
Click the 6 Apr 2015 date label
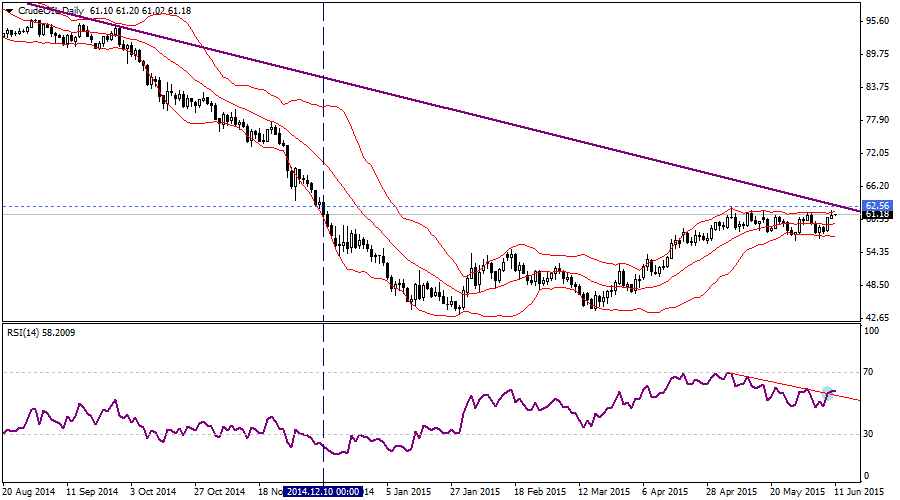click(x=664, y=492)
